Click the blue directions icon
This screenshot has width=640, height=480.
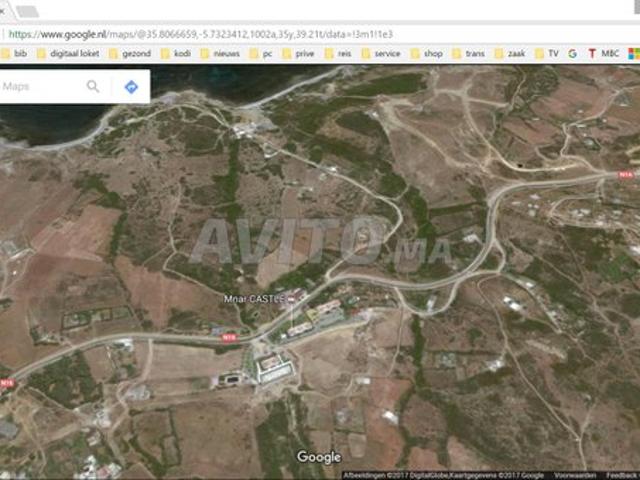point(131,87)
